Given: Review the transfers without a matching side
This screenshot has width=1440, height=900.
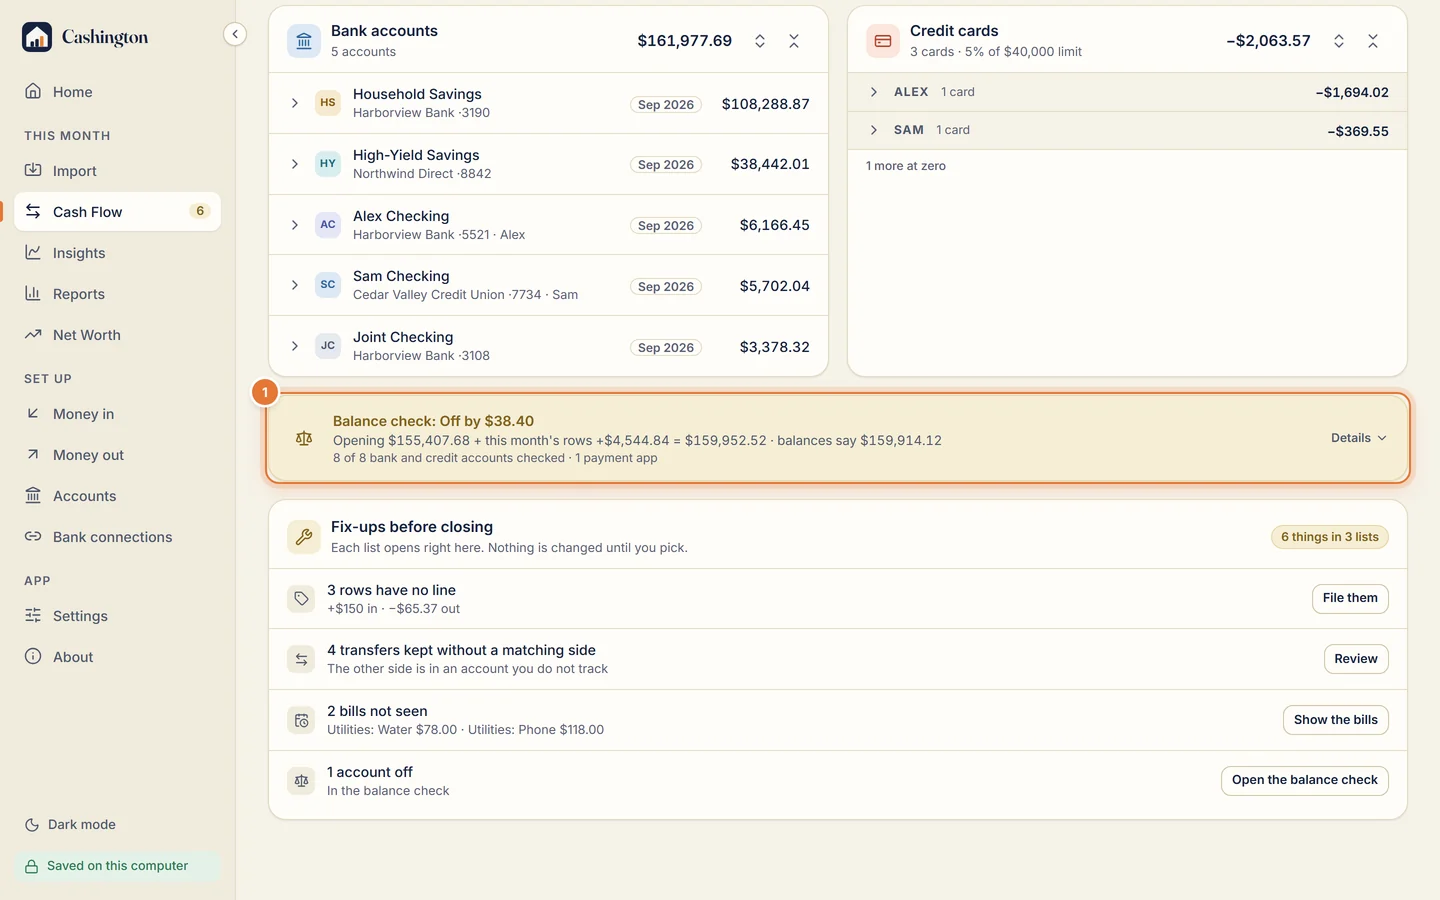Looking at the screenshot, I should click(1356, 659).
